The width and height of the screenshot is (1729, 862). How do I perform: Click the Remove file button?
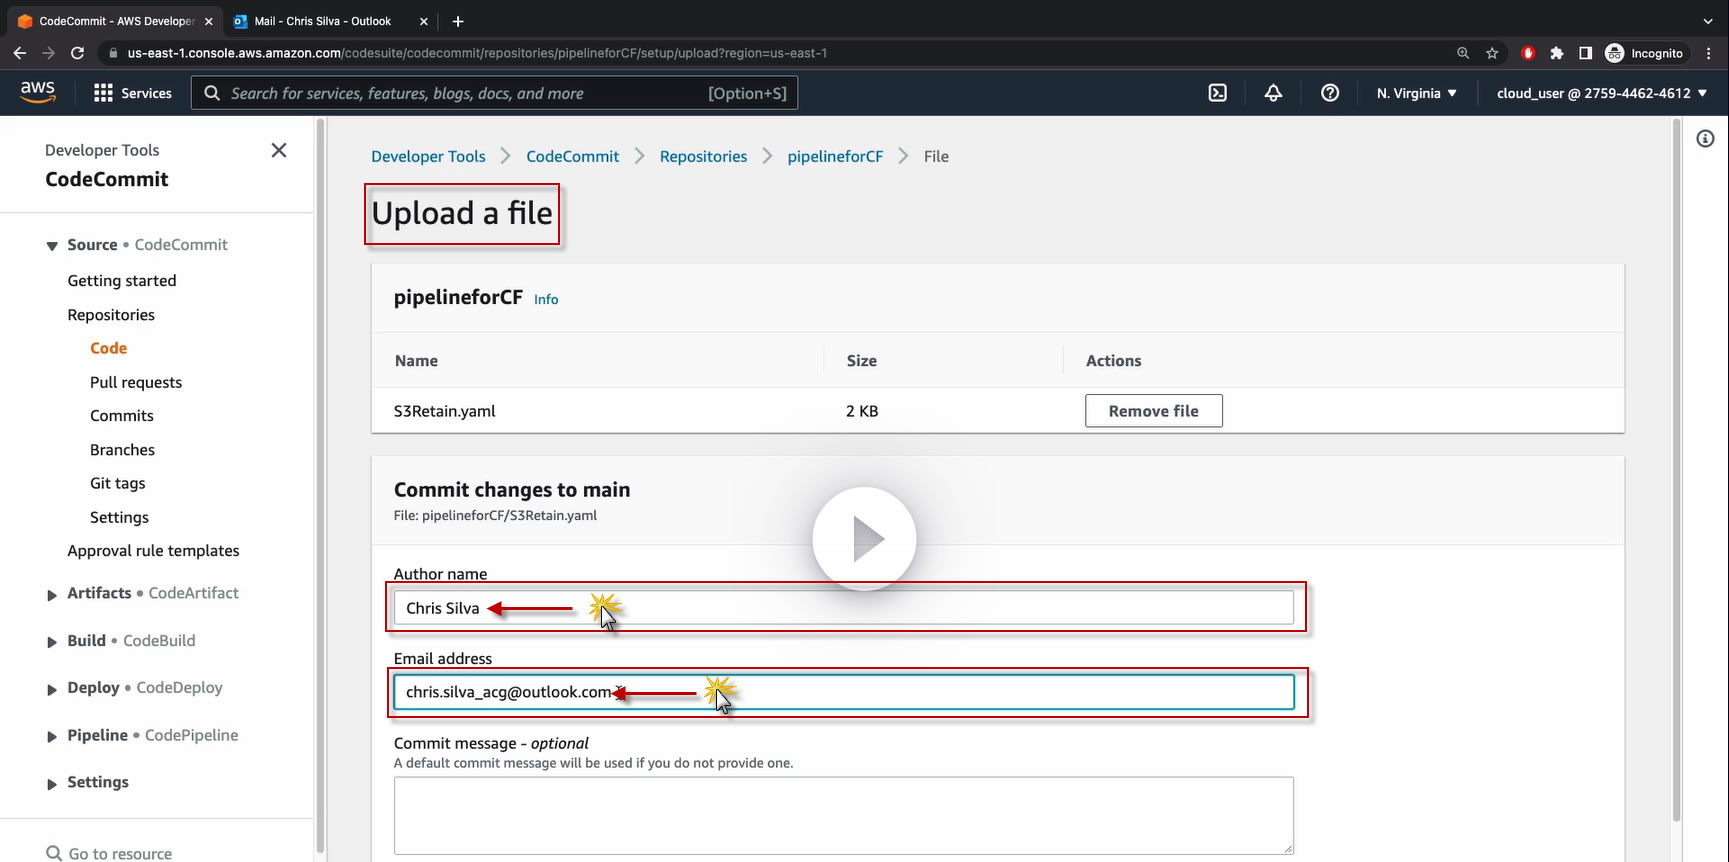pyautogui.click(x=1154, y=411)
